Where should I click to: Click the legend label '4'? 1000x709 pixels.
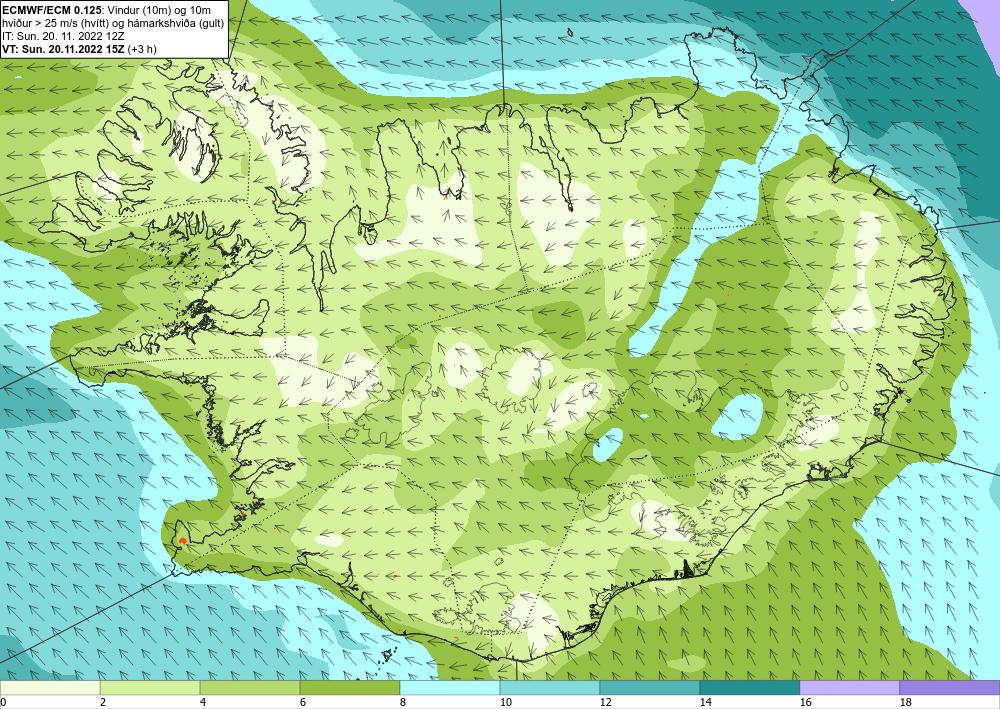tap(203, 703)
